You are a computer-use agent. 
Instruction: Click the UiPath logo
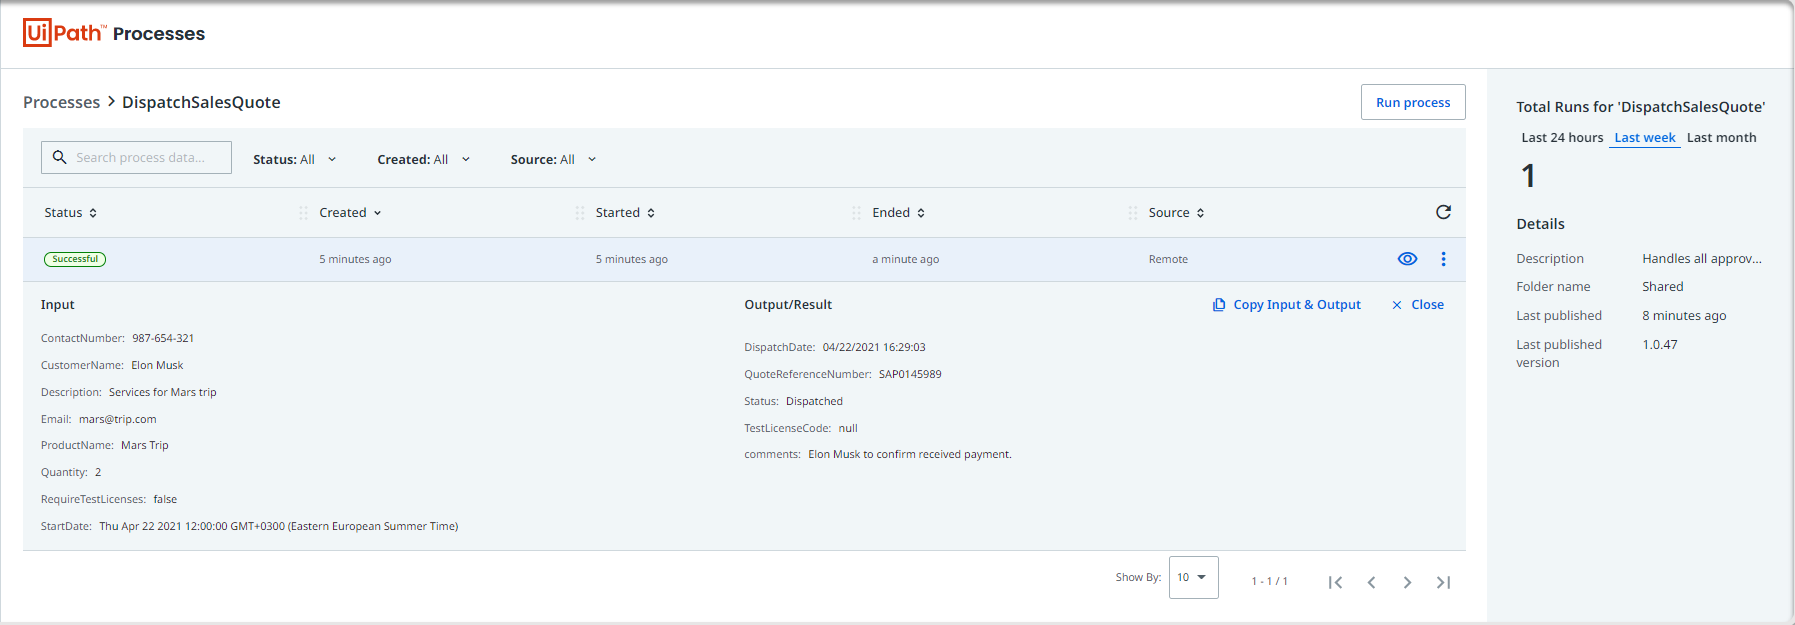point(64,33)
